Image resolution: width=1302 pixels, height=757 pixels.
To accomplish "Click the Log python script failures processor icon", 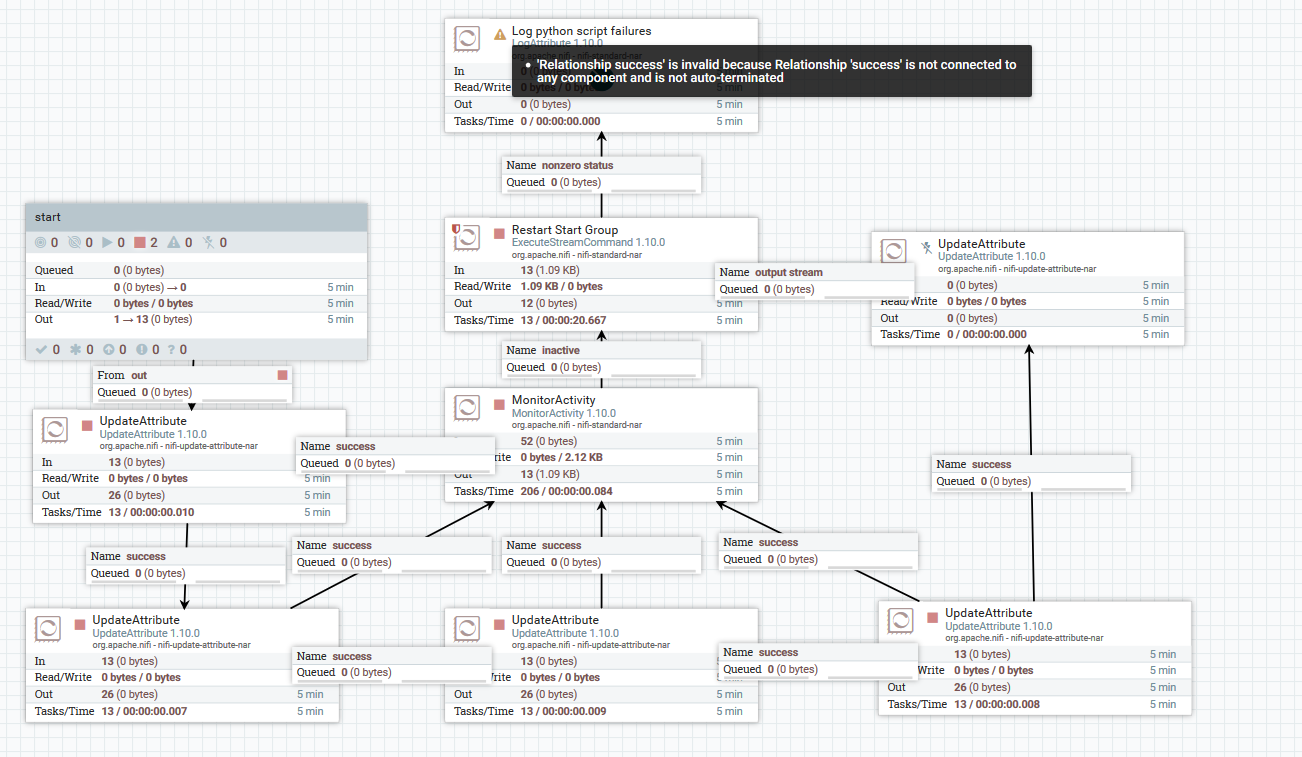I will point(467,40).
